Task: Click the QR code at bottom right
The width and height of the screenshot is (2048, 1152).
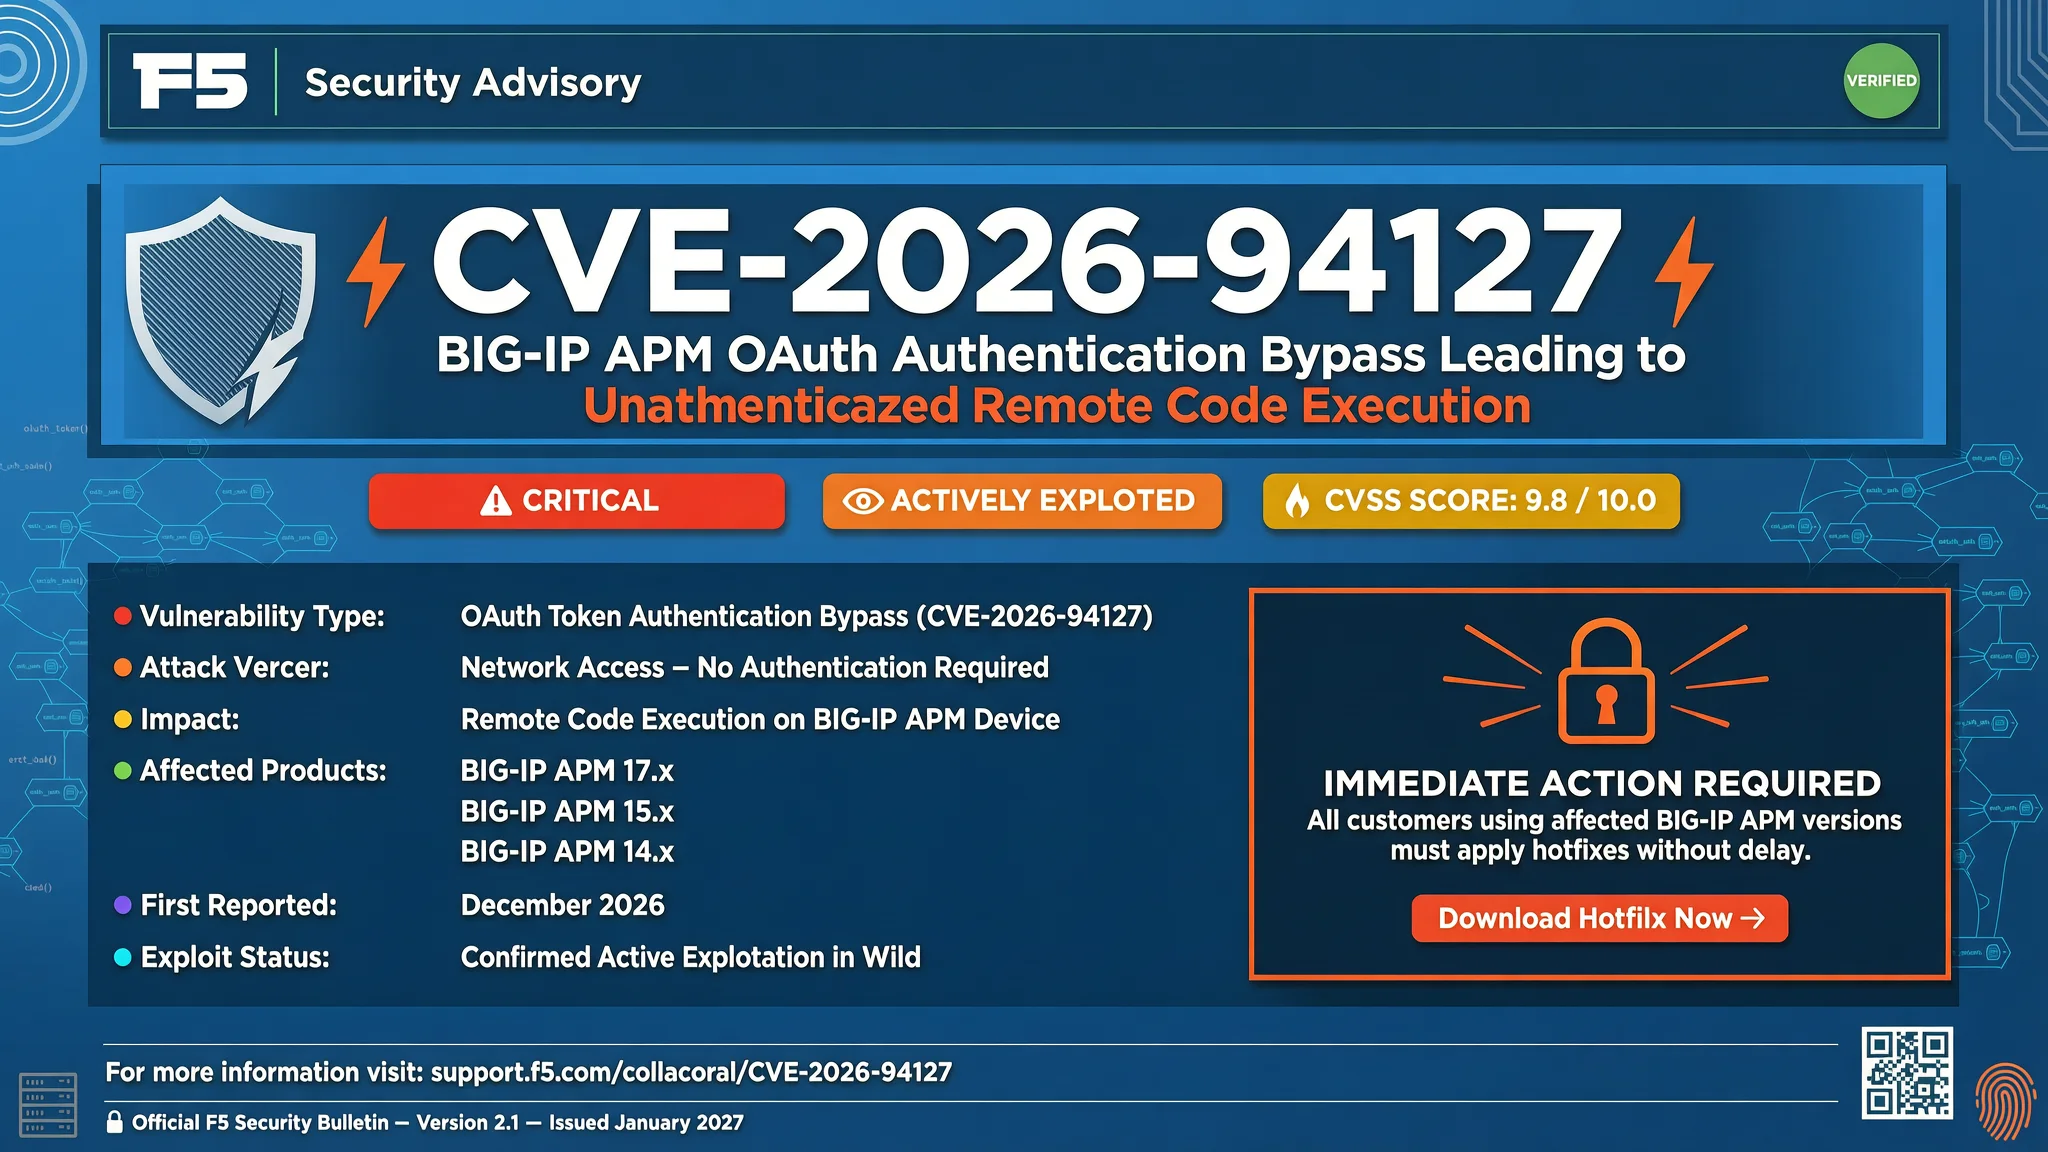Action: click(x=1907, y=1073)
